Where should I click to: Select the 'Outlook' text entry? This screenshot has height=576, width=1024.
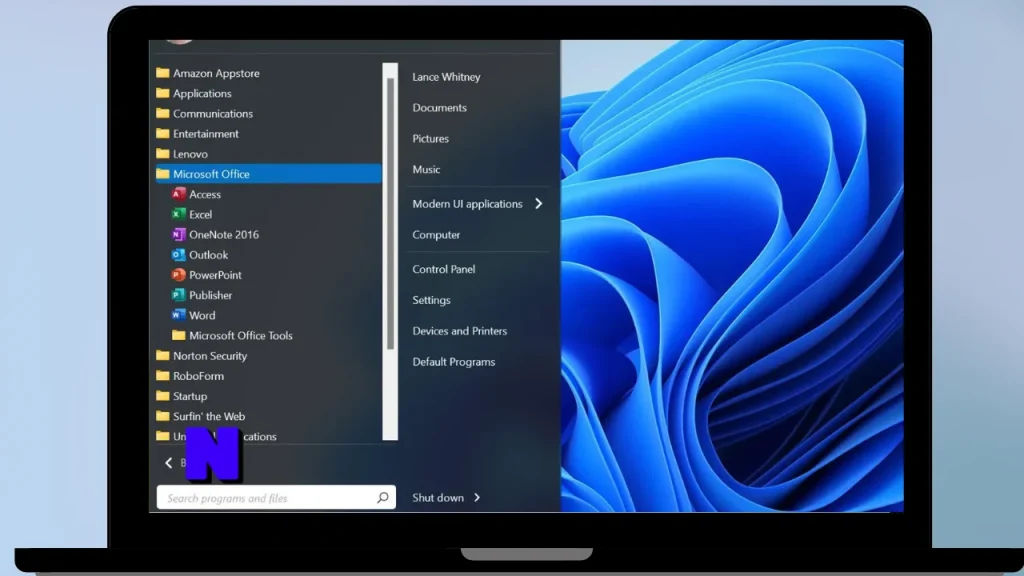pyautogui.click(x=208, y=255)
